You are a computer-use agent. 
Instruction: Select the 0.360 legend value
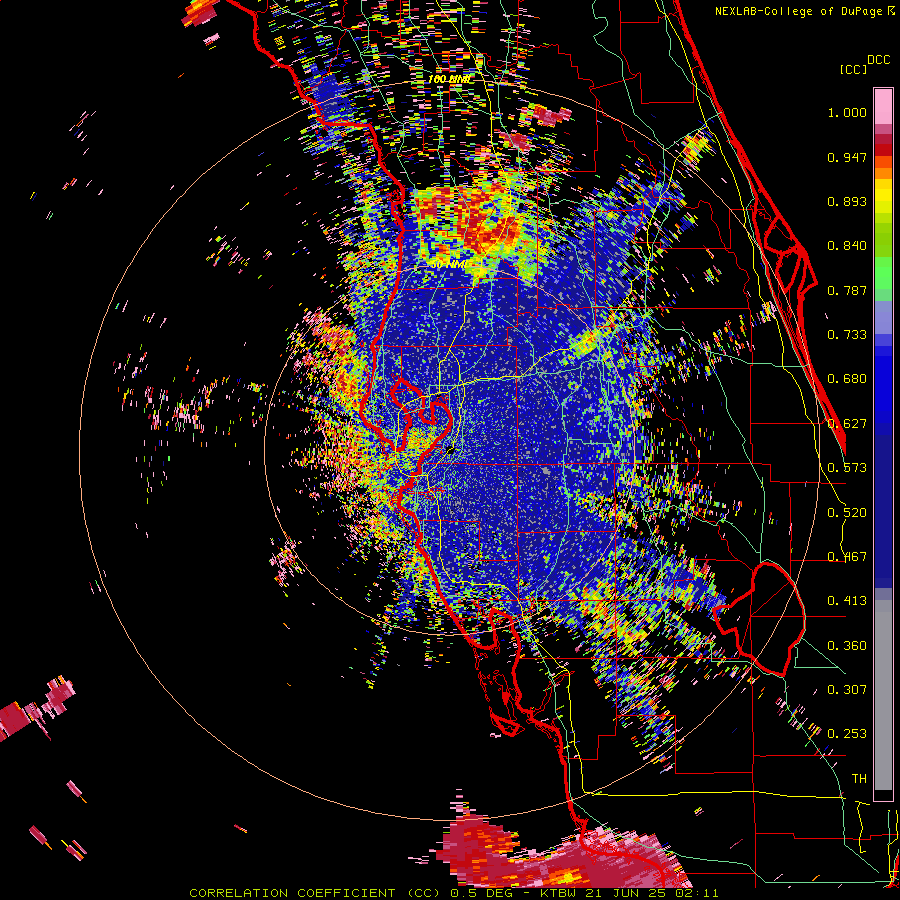pyautogui.click(x=847, y=646)
